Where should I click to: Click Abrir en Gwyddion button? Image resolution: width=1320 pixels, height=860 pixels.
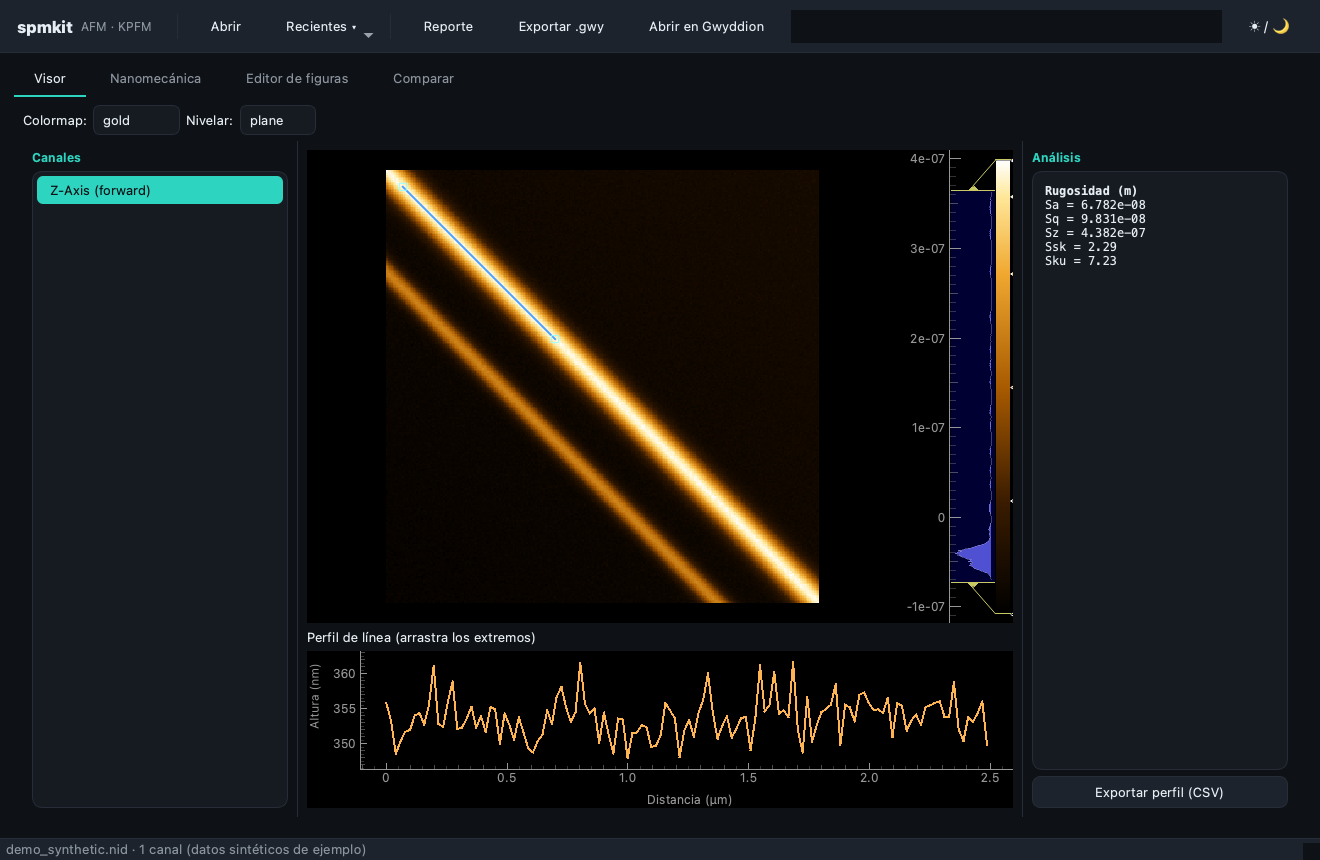(x=706, y=27)
